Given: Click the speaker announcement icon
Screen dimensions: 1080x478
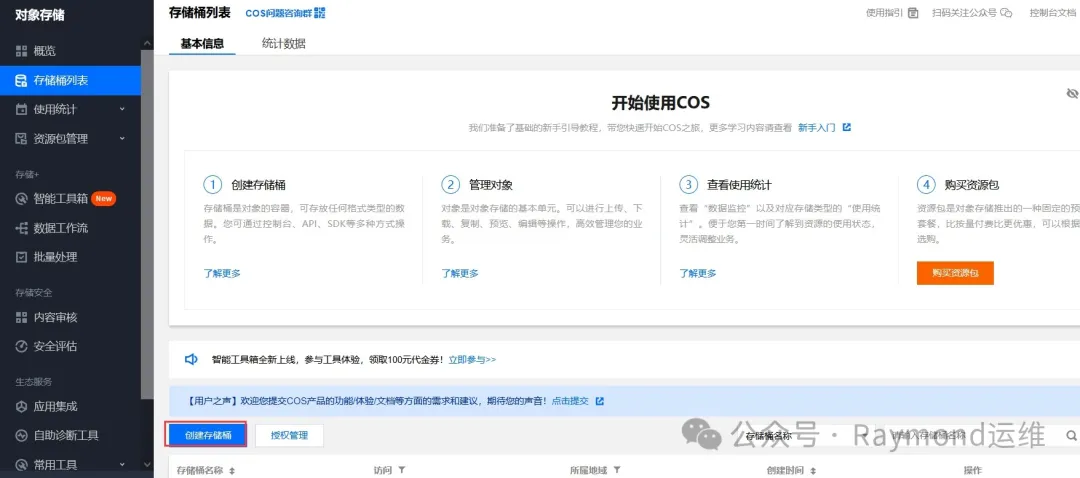Looking at the screenshot, I should tap(191, 359).
